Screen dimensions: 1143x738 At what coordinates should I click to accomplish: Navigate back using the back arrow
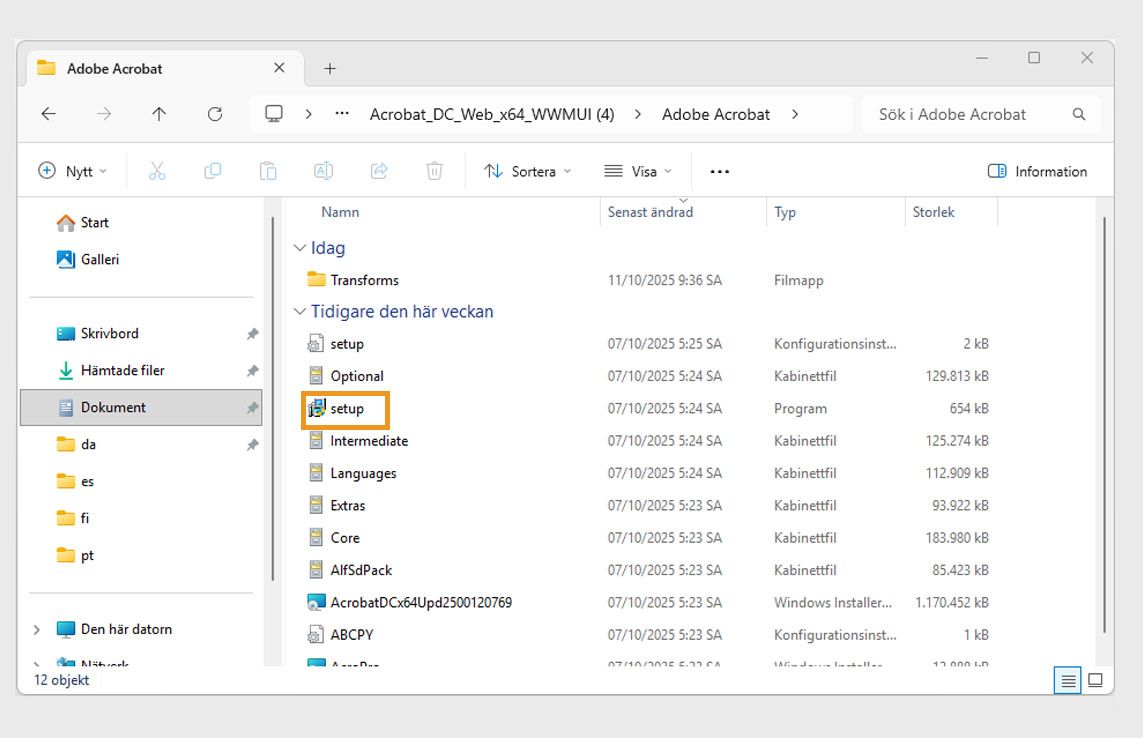coord(48,114)
